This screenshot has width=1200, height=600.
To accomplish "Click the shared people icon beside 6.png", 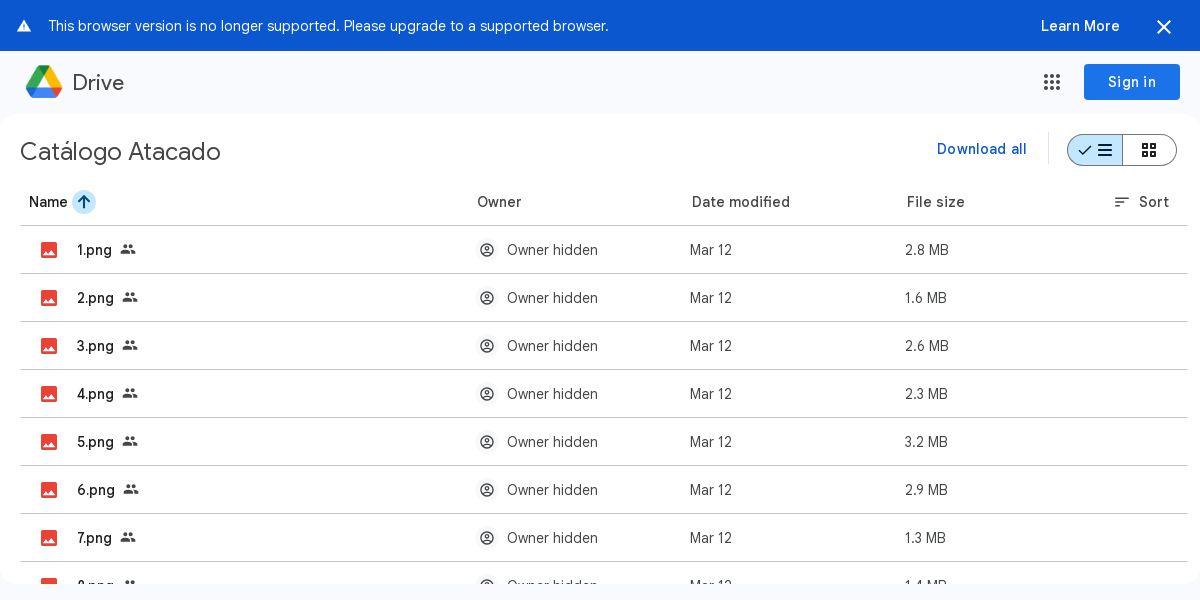I will (x=131, y=490).
